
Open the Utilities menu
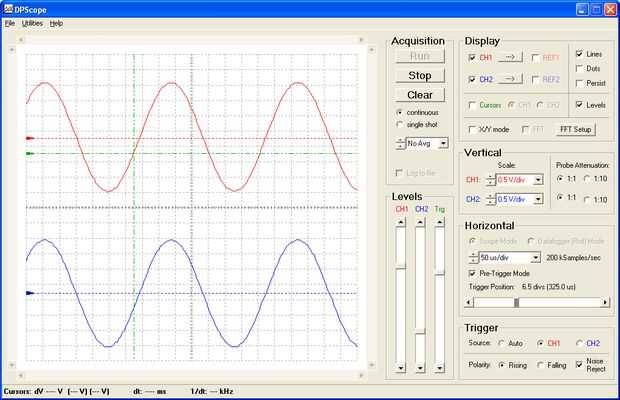32,23
